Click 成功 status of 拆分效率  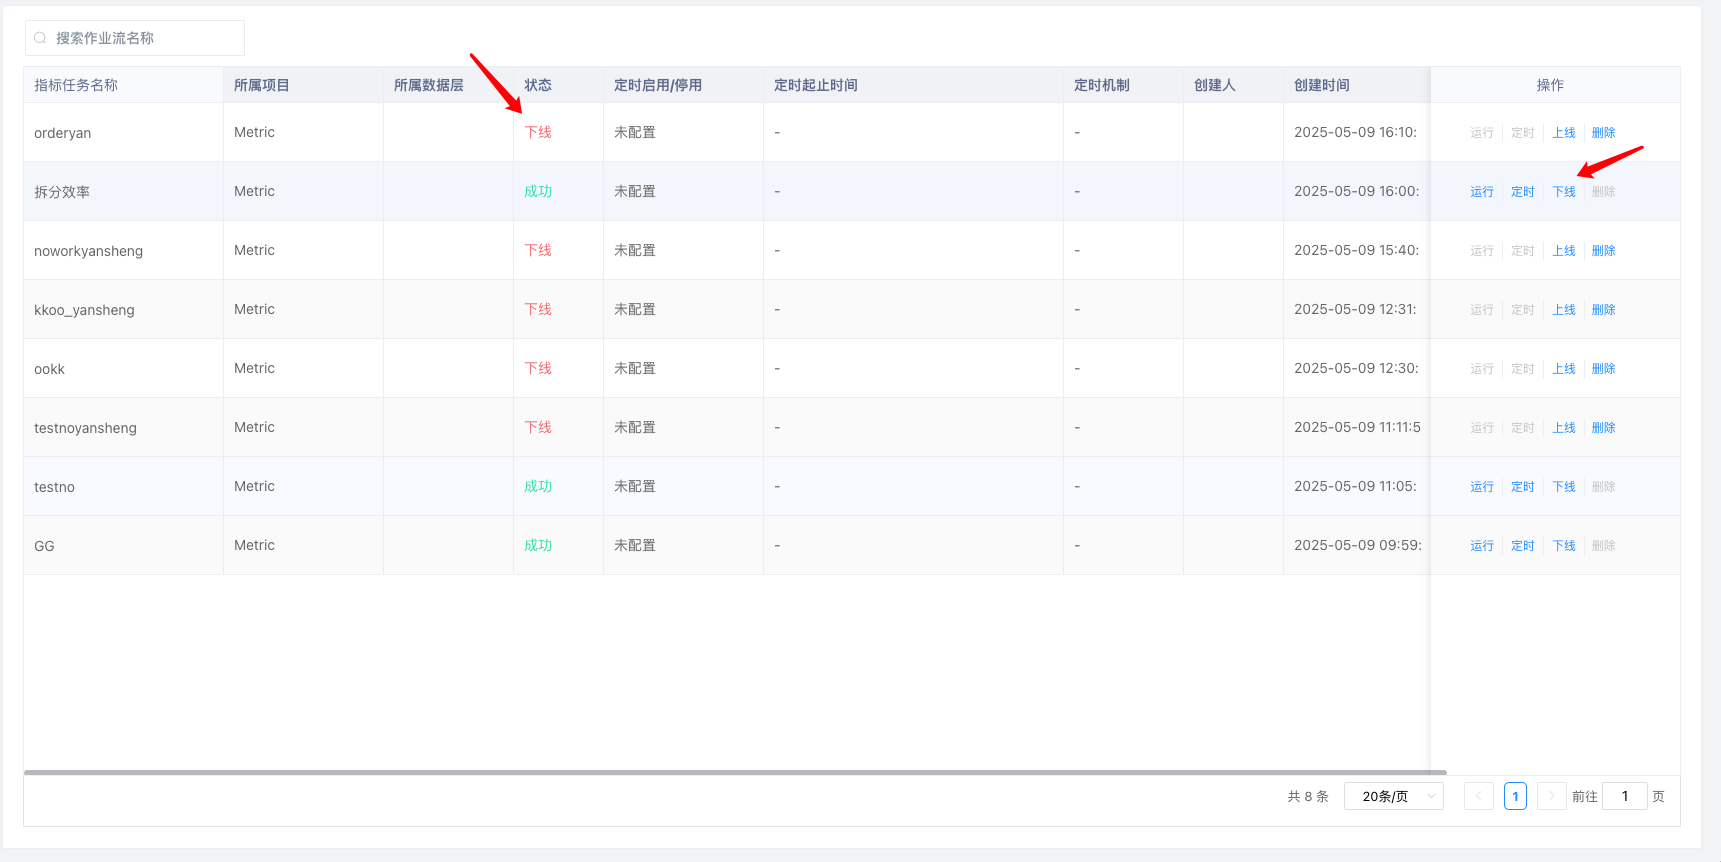[538, 191]
